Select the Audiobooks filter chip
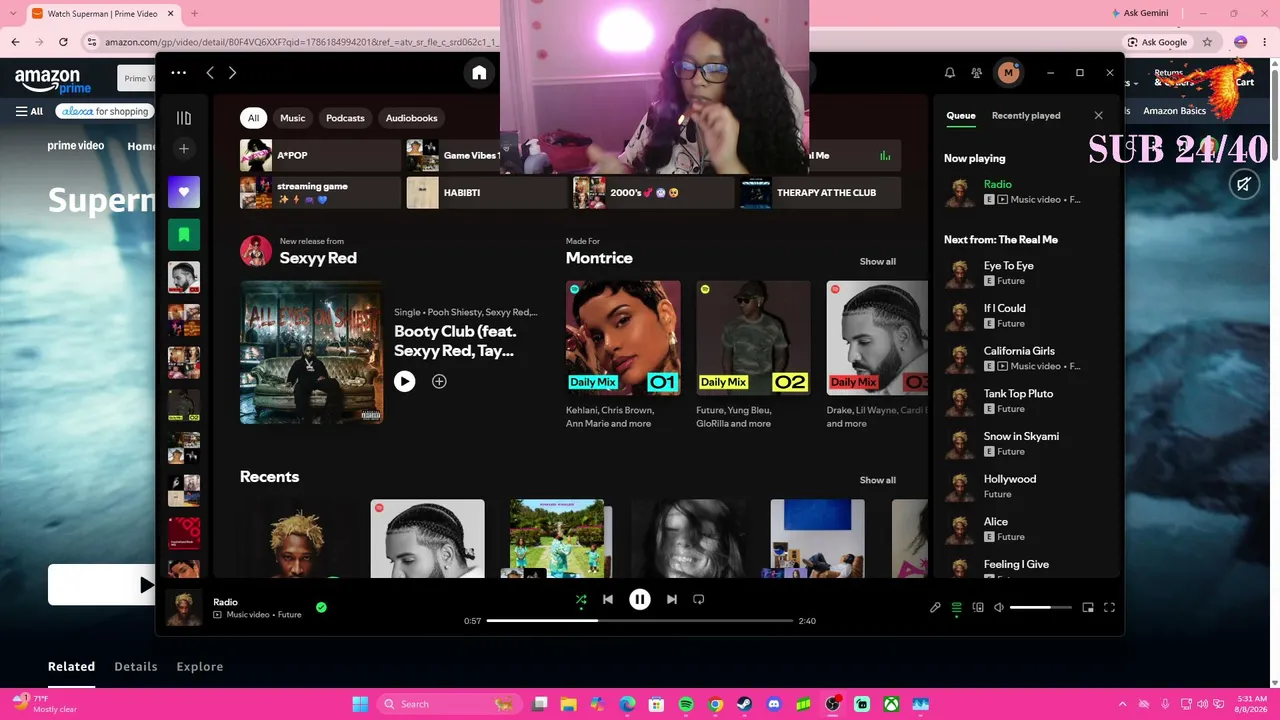This screenshot has width=1280, height=720. (412, 118)
